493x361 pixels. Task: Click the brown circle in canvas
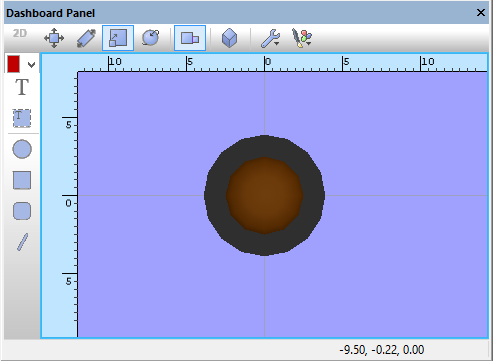[x=264, y=195]
